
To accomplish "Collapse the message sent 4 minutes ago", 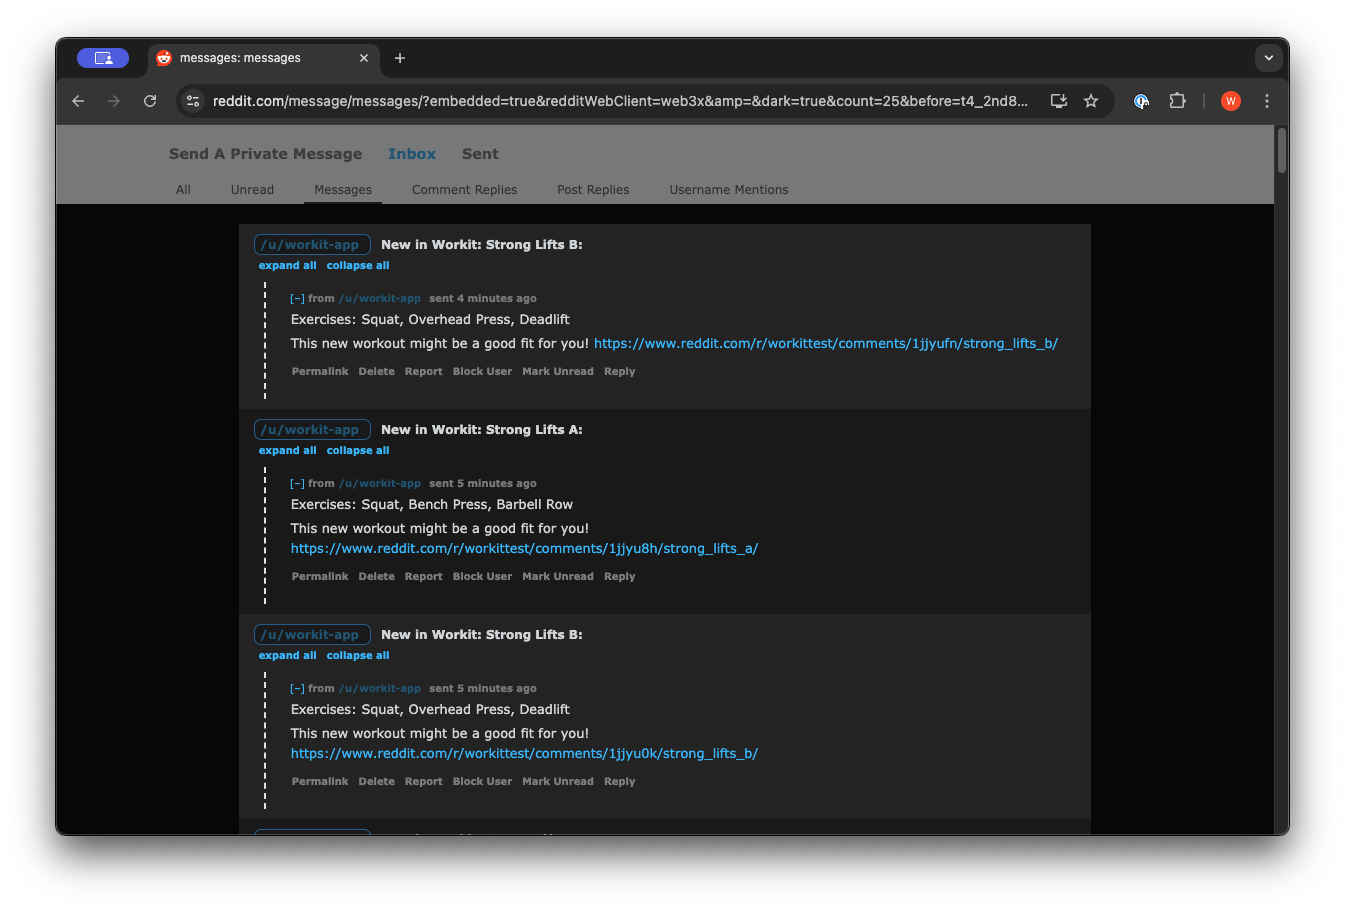I will [297, 299].
